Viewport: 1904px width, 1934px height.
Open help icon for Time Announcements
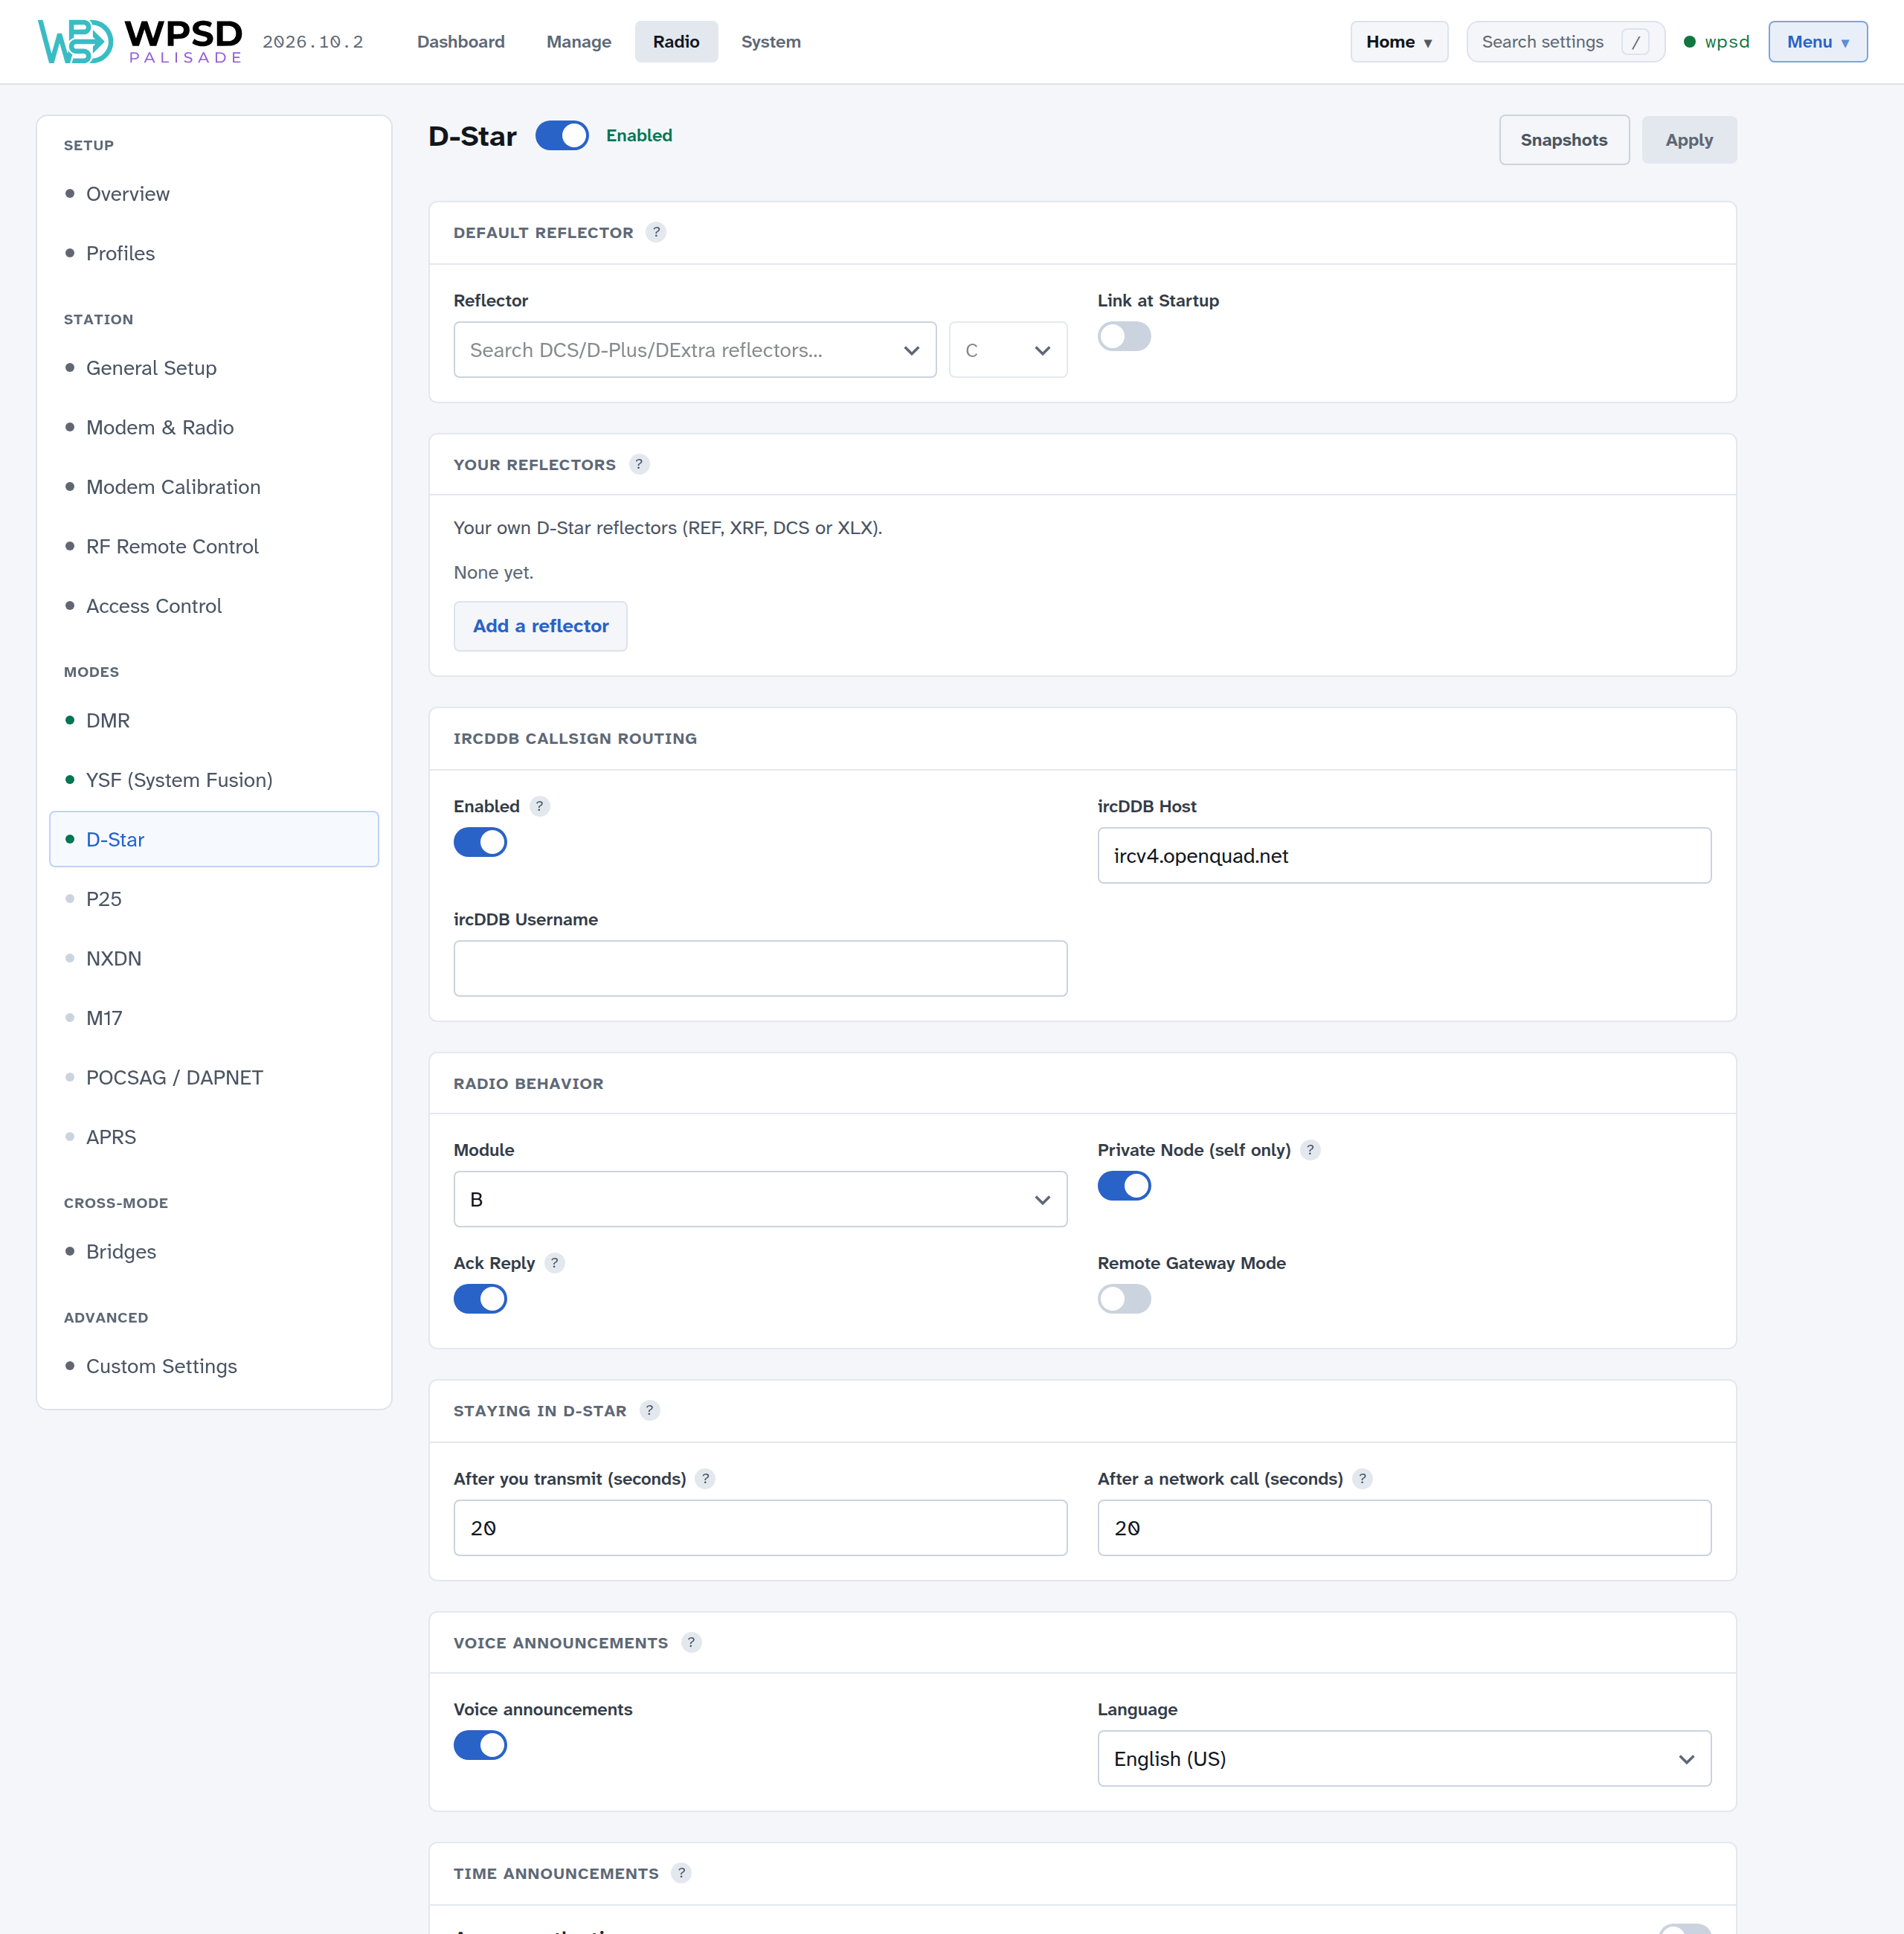click(681, 1873)
